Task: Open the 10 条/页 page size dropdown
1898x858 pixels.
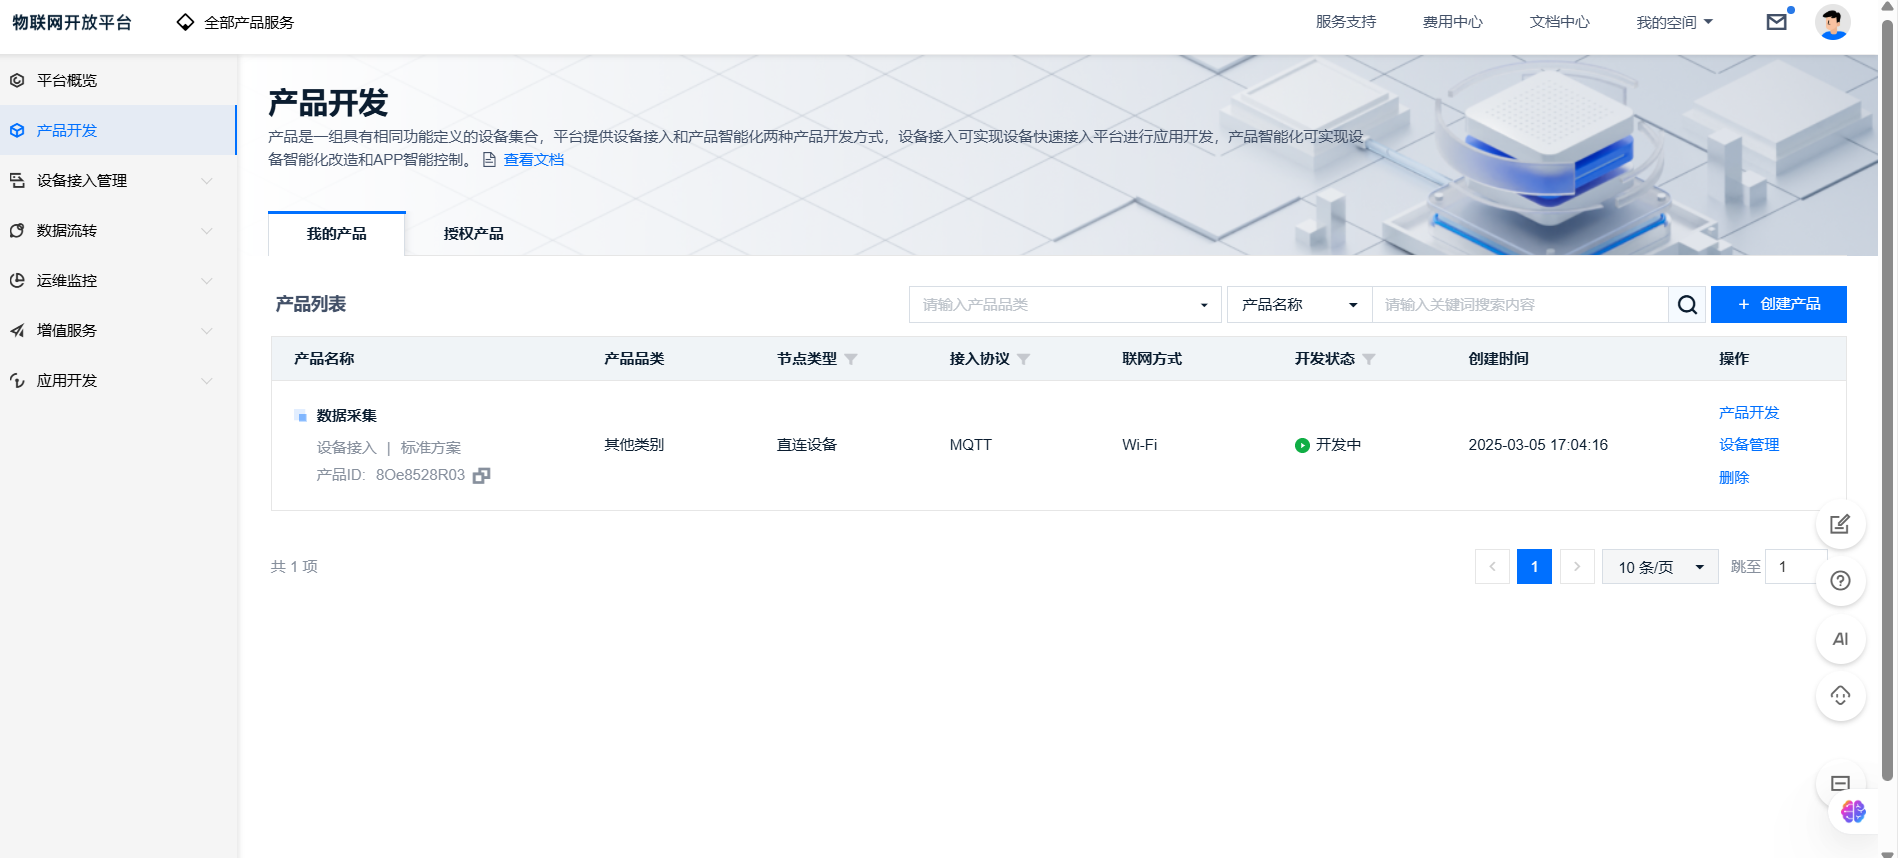Action: click(x=1660, y=567)
